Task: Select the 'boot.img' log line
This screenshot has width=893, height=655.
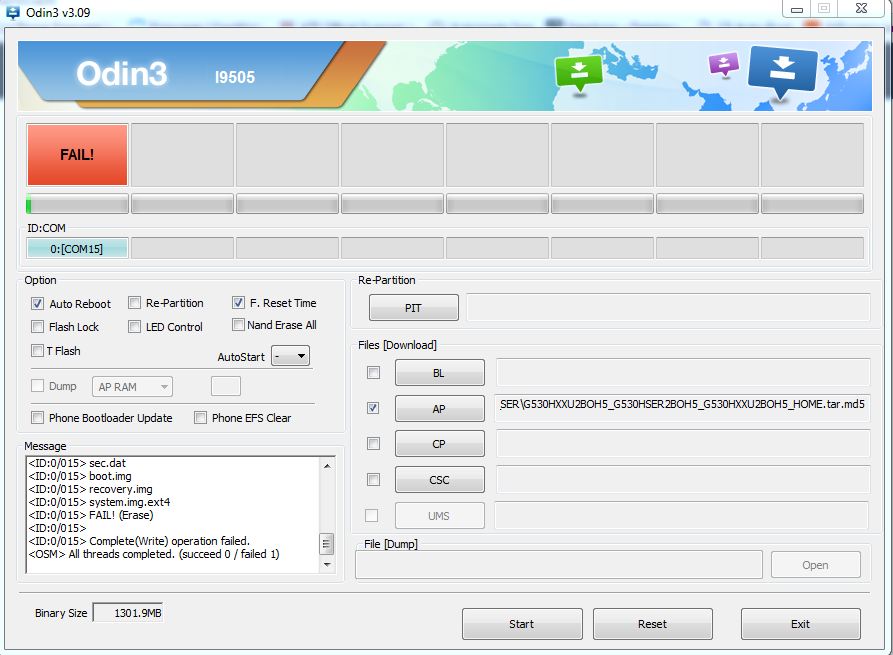Action: click(x=80, y=476)
